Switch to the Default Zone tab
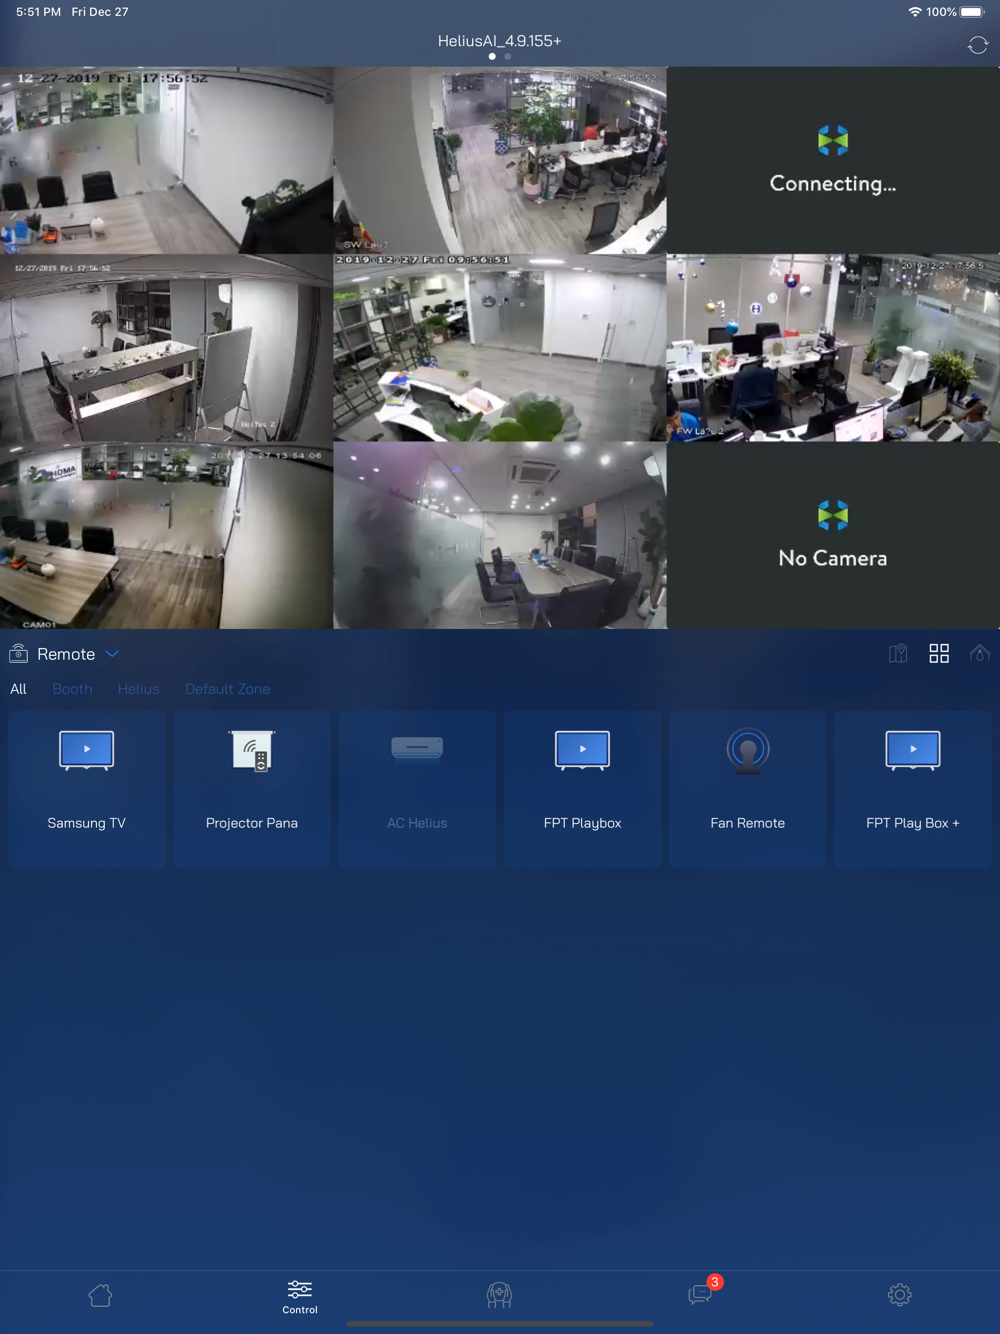The height and width of the screenshot is (1334, 1000). coord(227,689)
